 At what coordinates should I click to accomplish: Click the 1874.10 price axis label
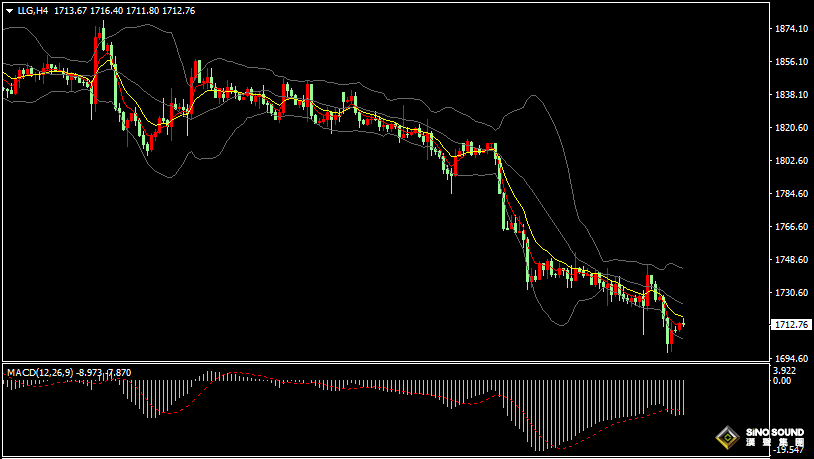tap(790, 29)
